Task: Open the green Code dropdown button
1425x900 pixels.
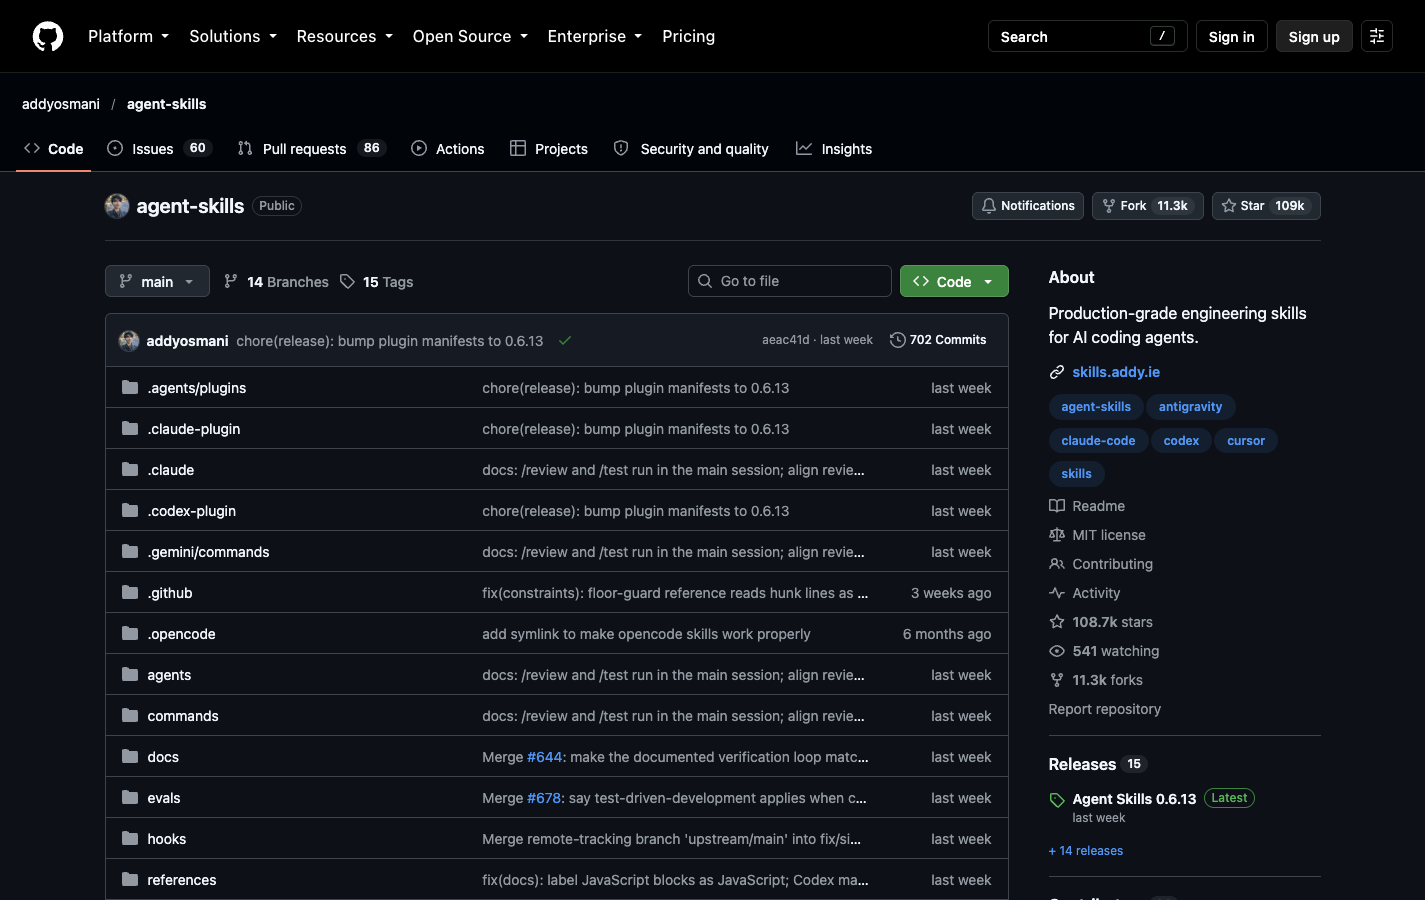Action: [954, 281]
